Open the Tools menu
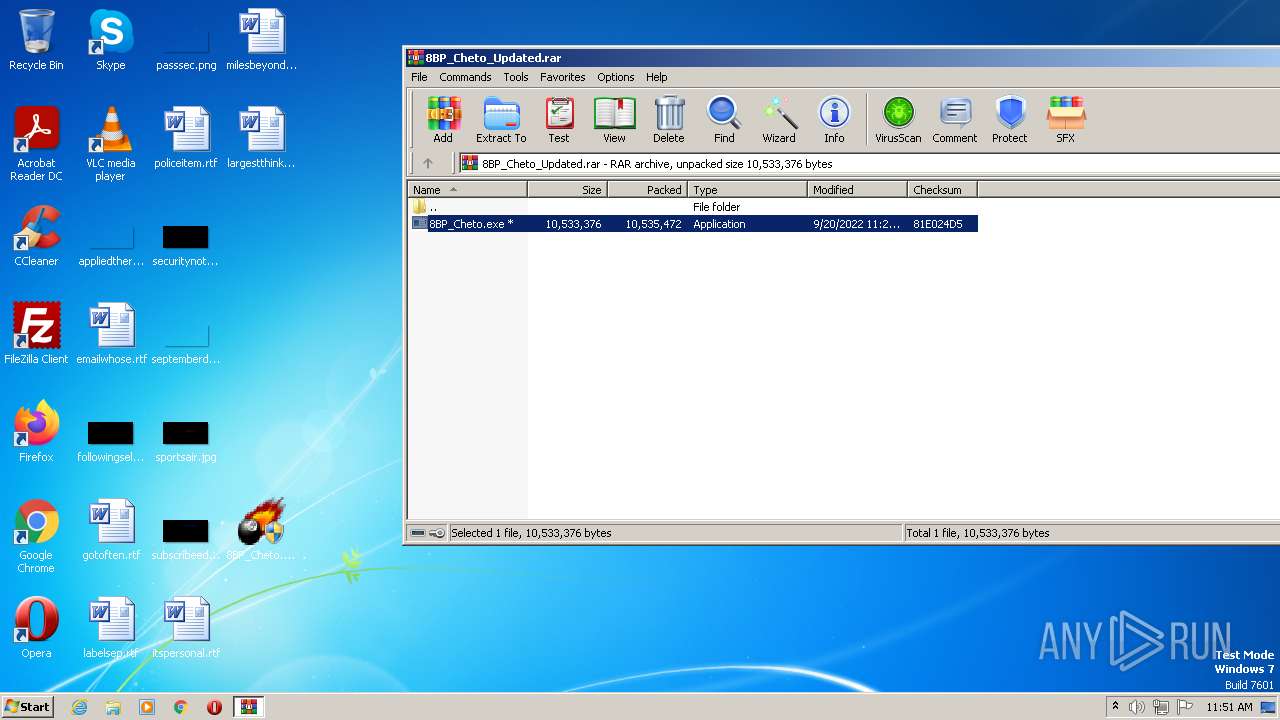This screenshot has height=720, width=1280. [x=516, y=77]
